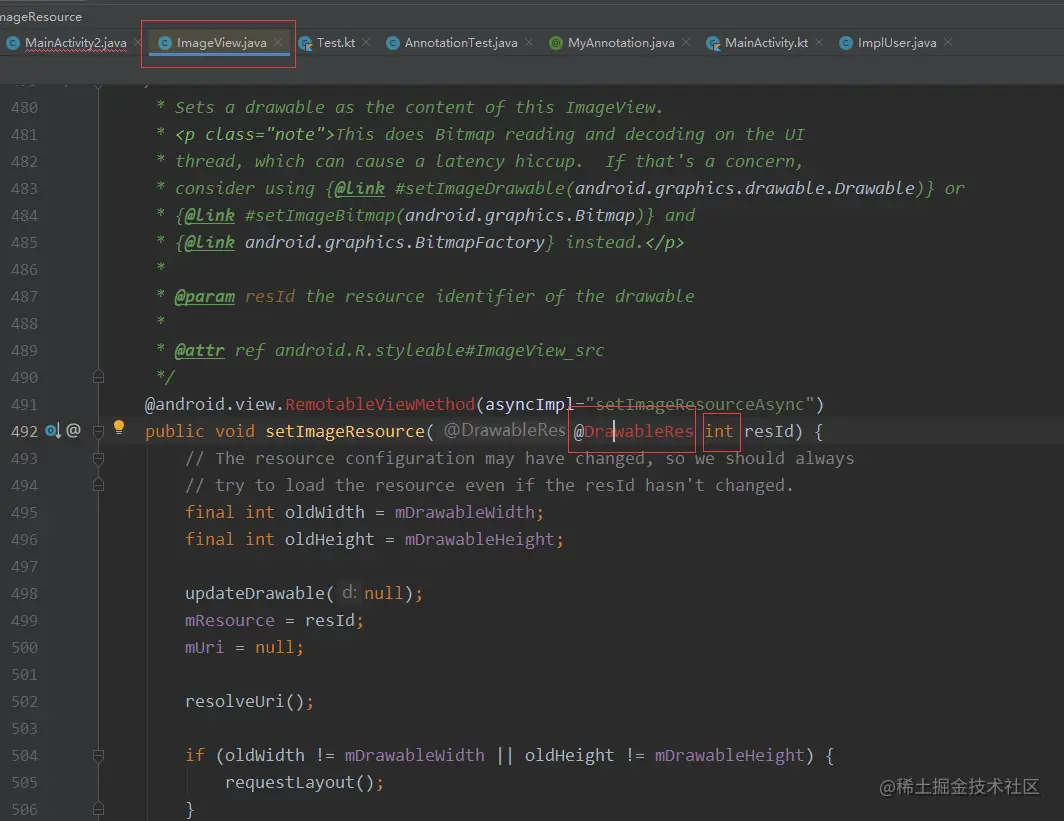Click line number 498 in the gutter
1064x821 pixels.
point(24,594)
